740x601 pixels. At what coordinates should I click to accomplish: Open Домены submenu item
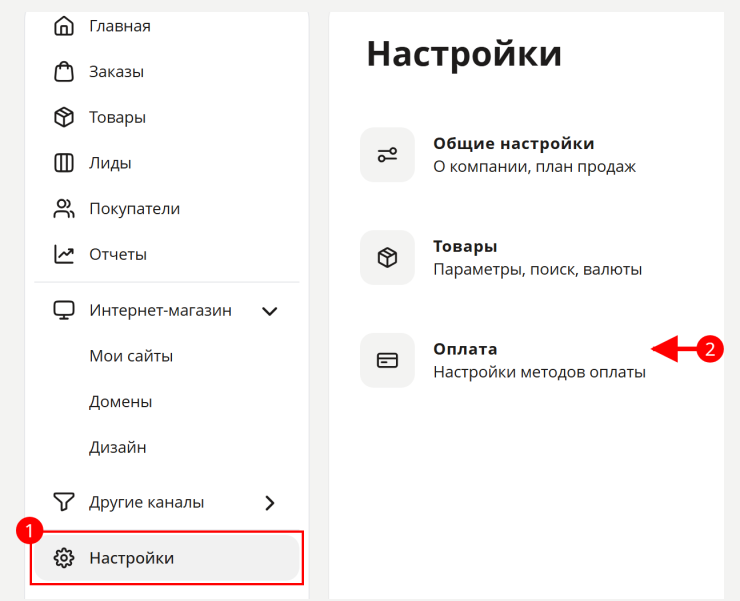(x=121, y=402)
